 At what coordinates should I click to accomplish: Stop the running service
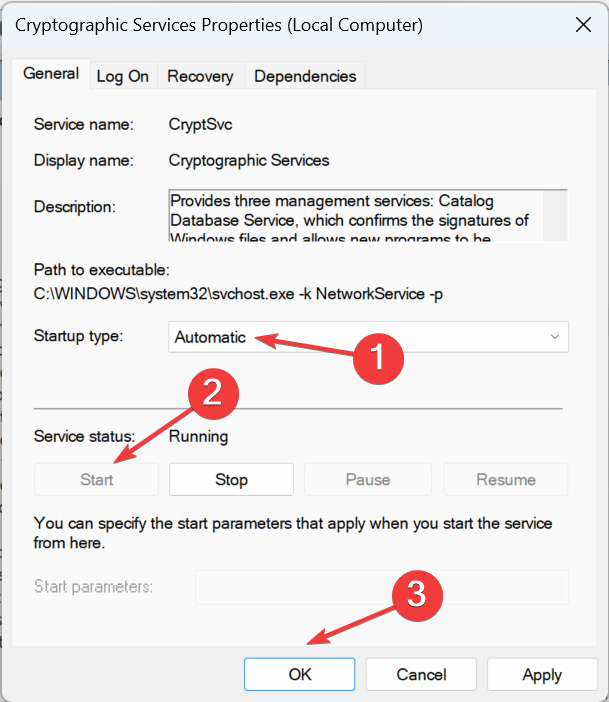click(231, 479)
